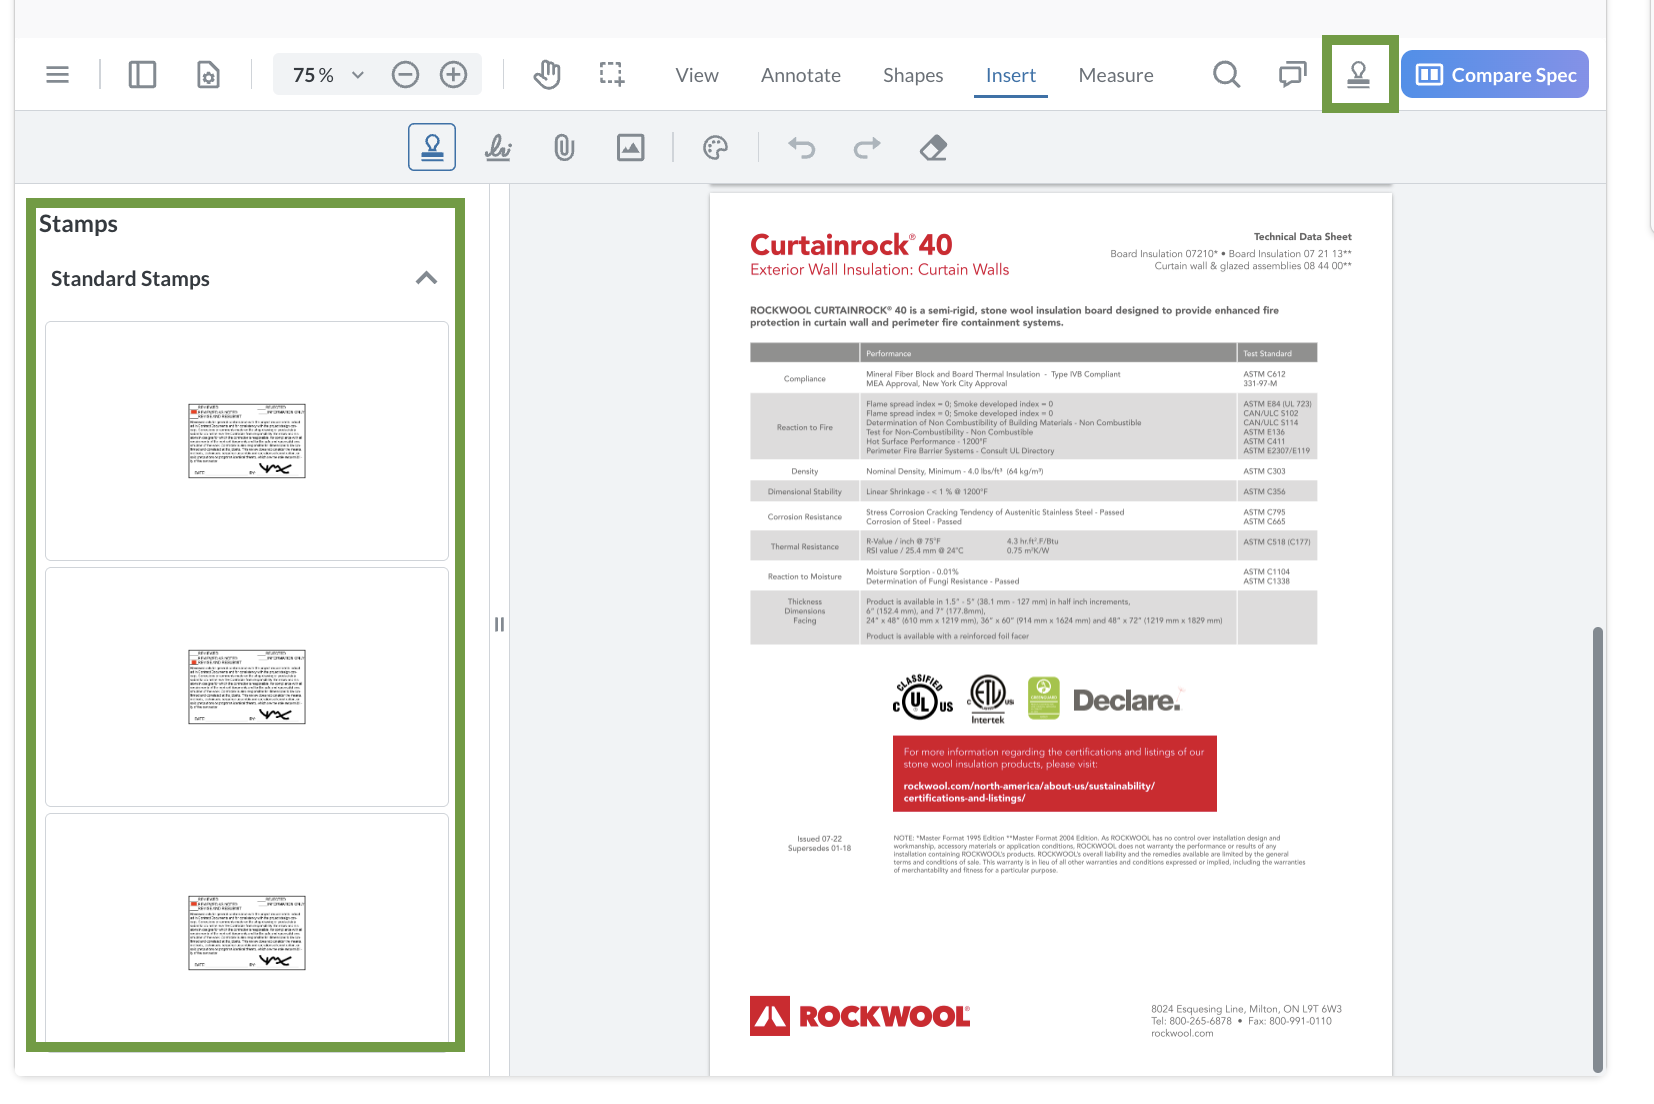Toggle the left panel icon

pyautogui.click(x=142, y=75)
